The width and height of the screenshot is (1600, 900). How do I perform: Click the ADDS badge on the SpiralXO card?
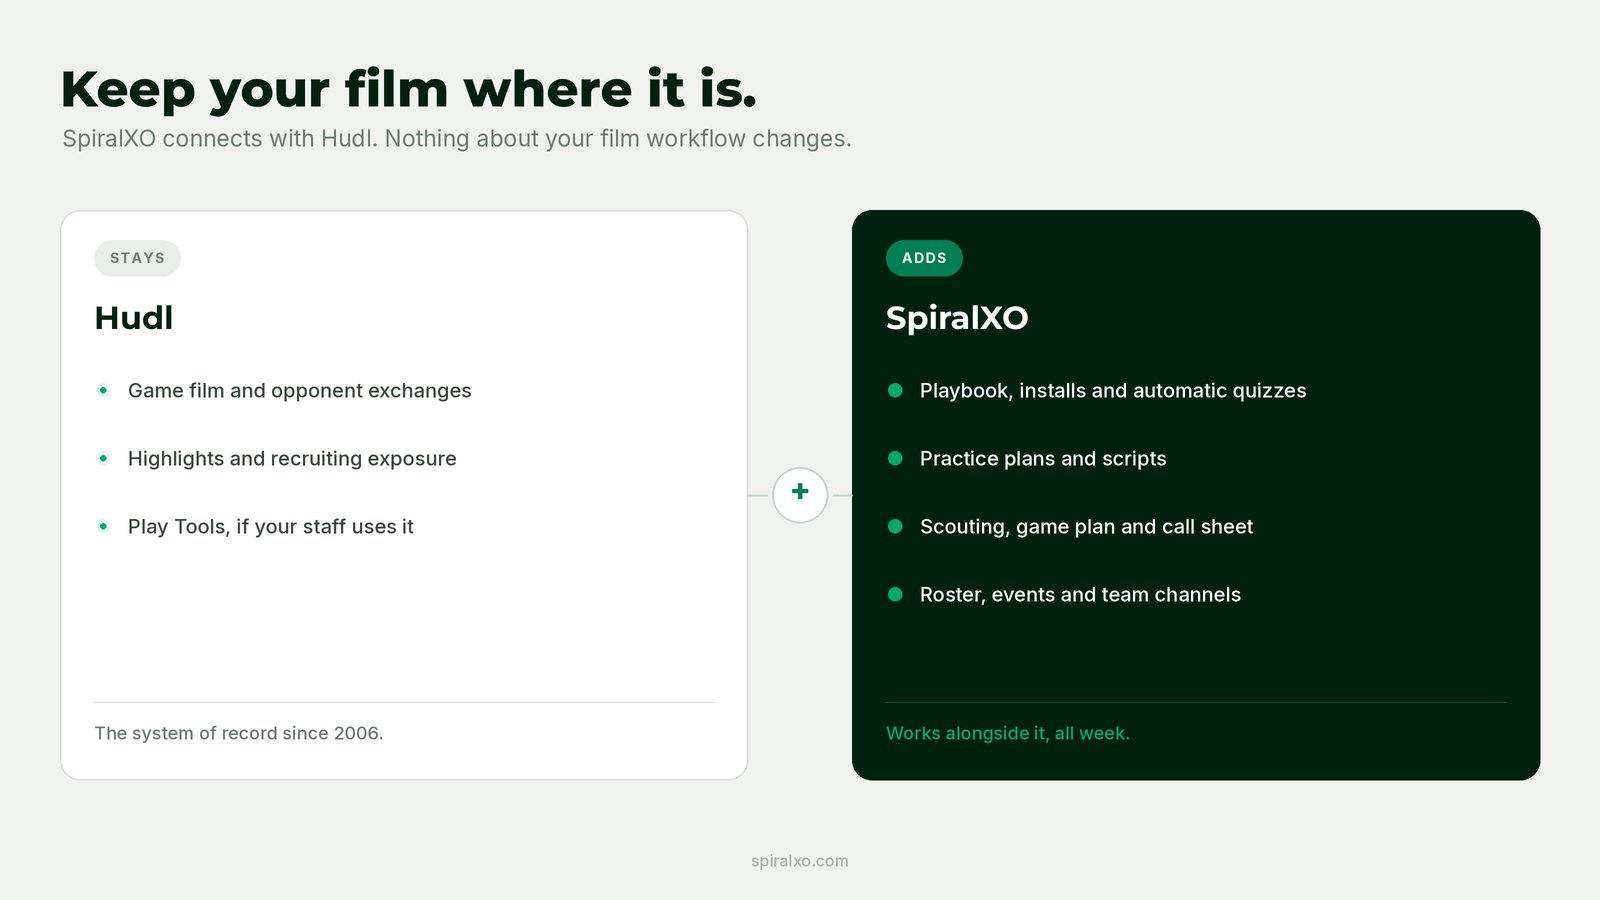[924, 258]
